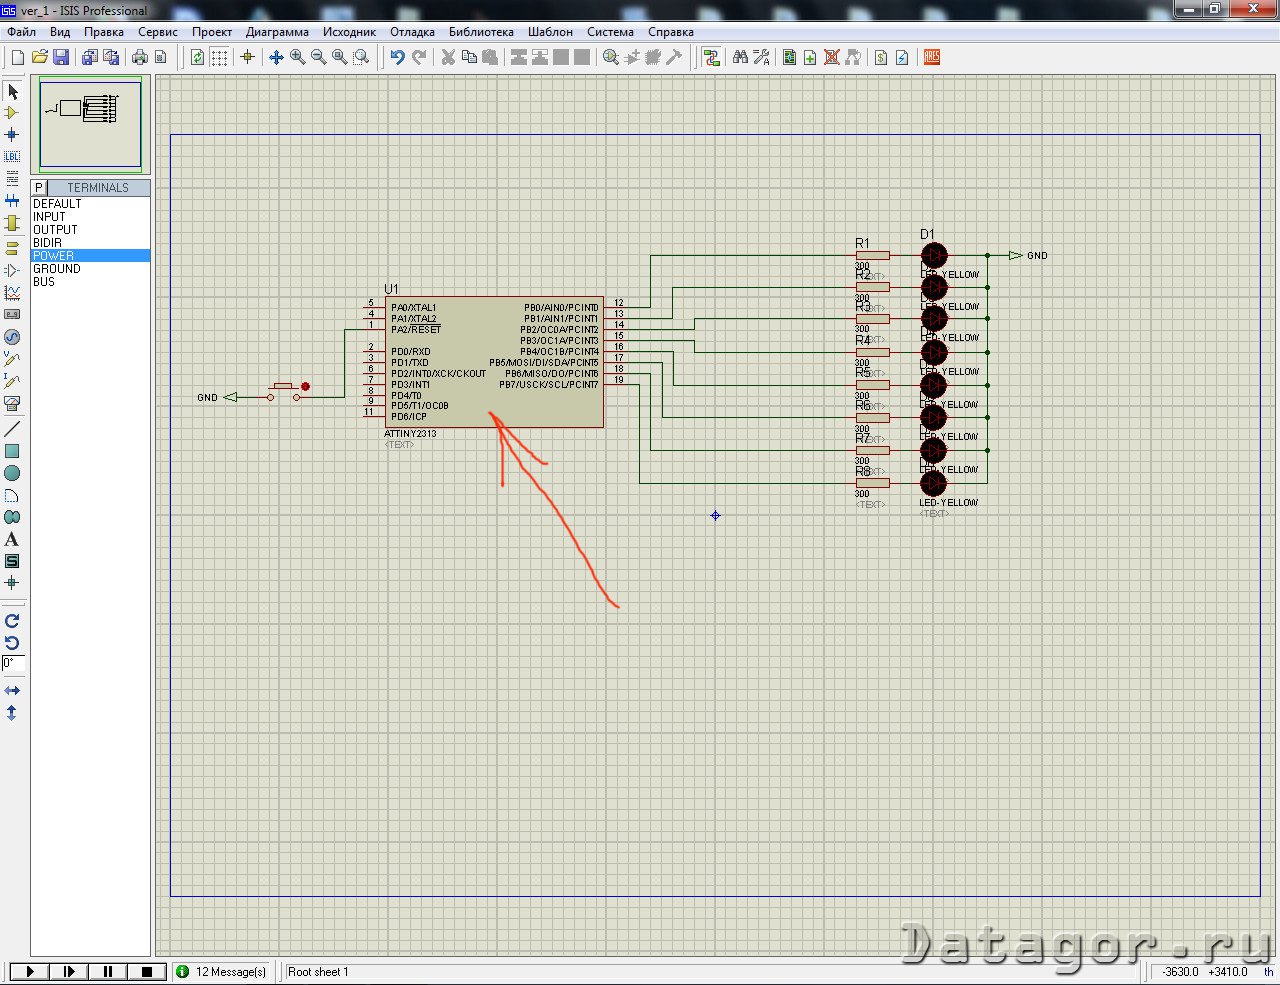The height and width of the screenshot is (985, 1280).
Task: Open search and tag (binoculars) tool
Action: tap(740, 58)
